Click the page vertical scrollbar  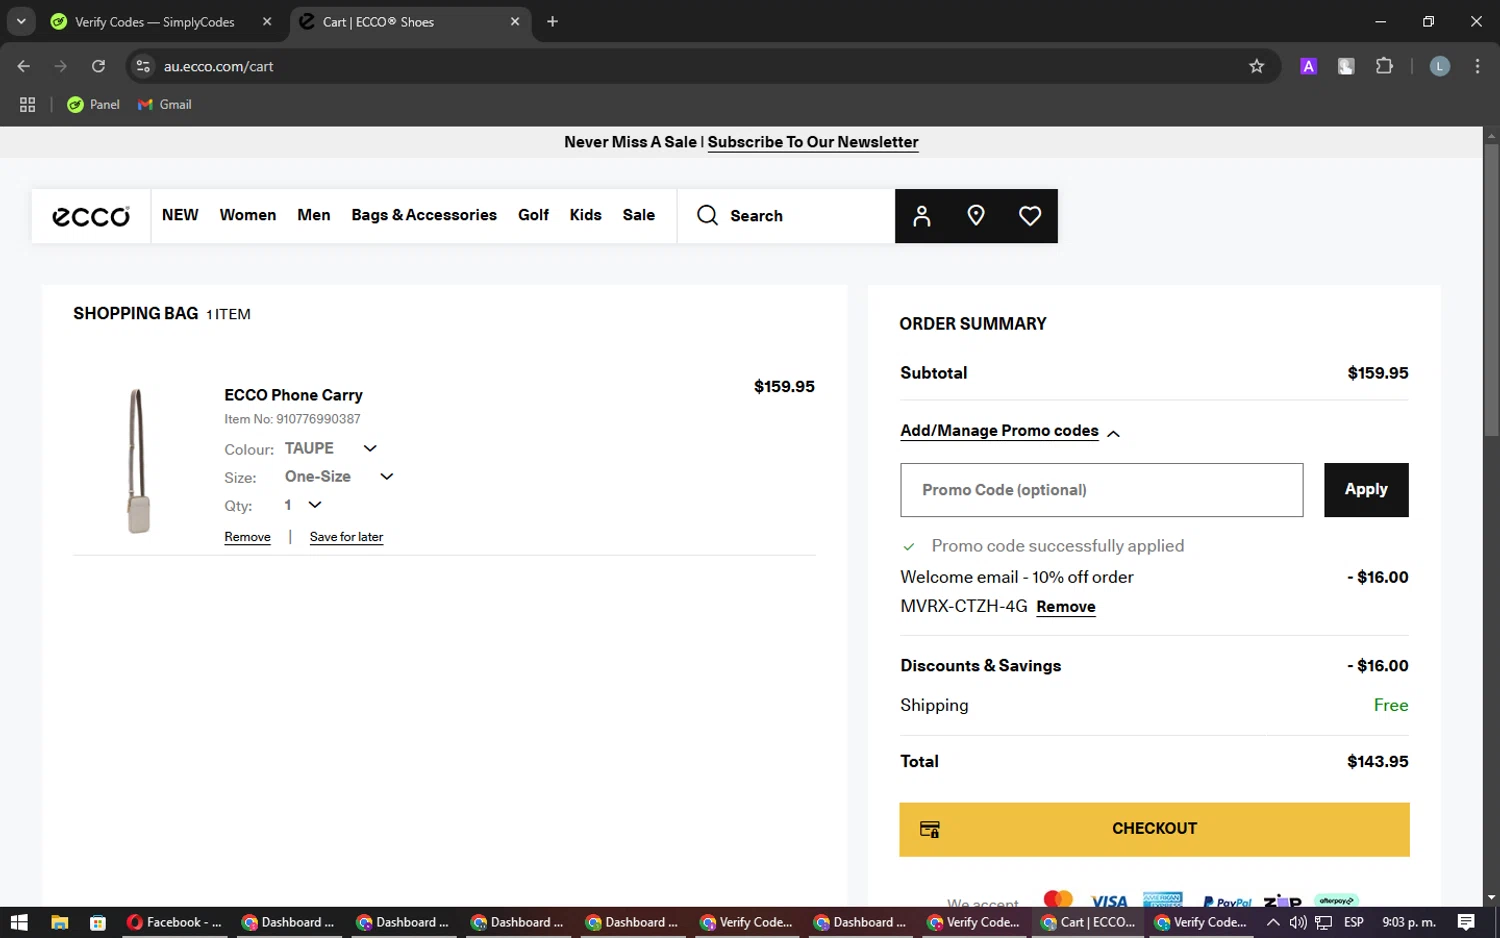(1491, 290)
